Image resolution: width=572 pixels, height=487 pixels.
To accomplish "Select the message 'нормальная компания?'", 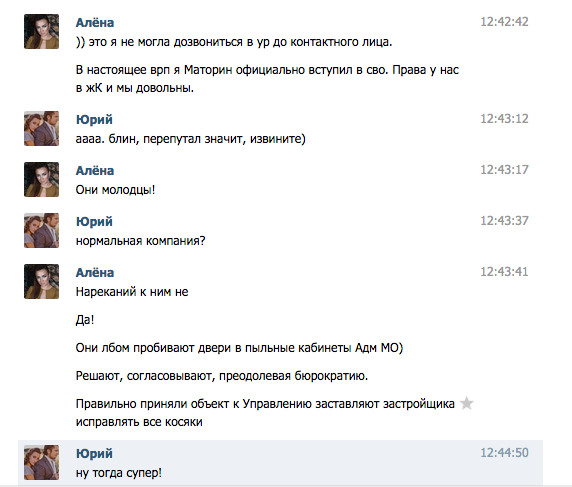I will [x=140, y=241].
